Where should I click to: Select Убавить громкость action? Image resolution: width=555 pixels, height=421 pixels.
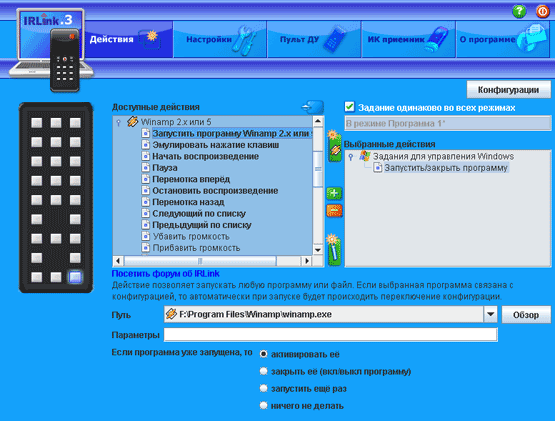pos(191,236)
